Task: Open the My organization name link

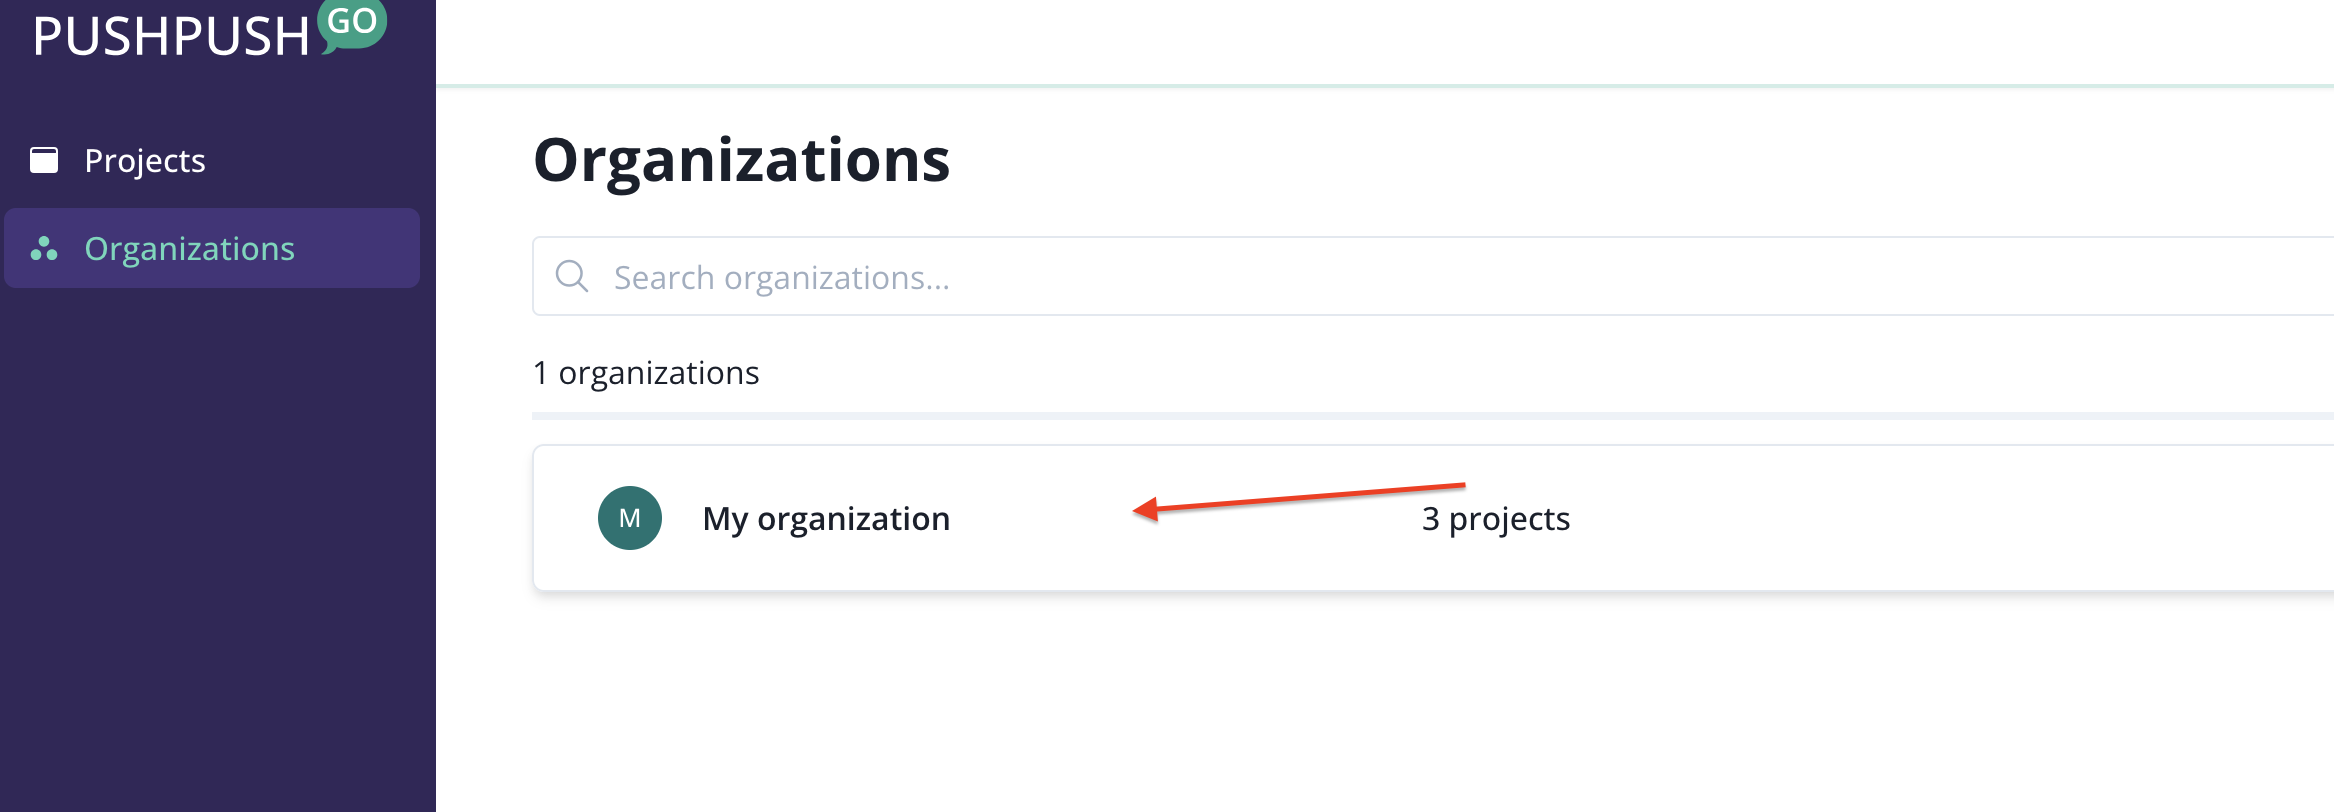Action: [x=826, y=519]
